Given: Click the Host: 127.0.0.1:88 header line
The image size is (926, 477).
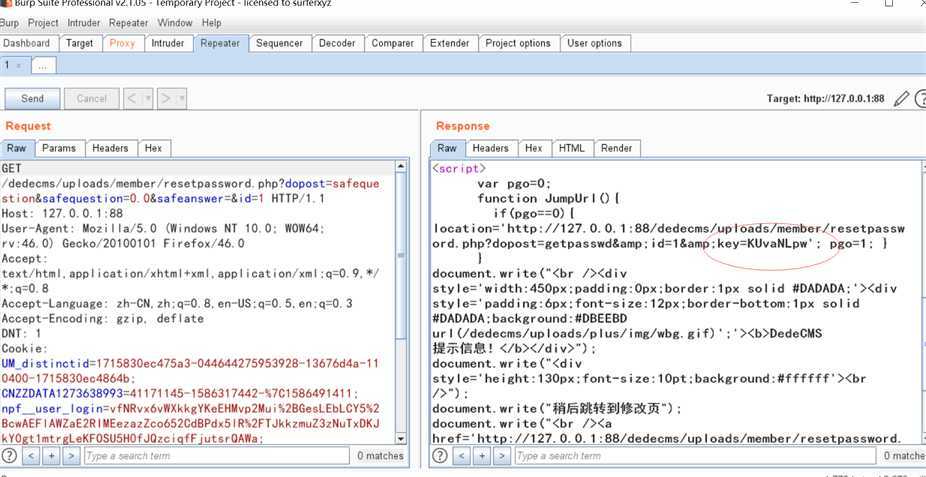Looking at the screenshot, I should pyautogui.click(x=63, y=214).
